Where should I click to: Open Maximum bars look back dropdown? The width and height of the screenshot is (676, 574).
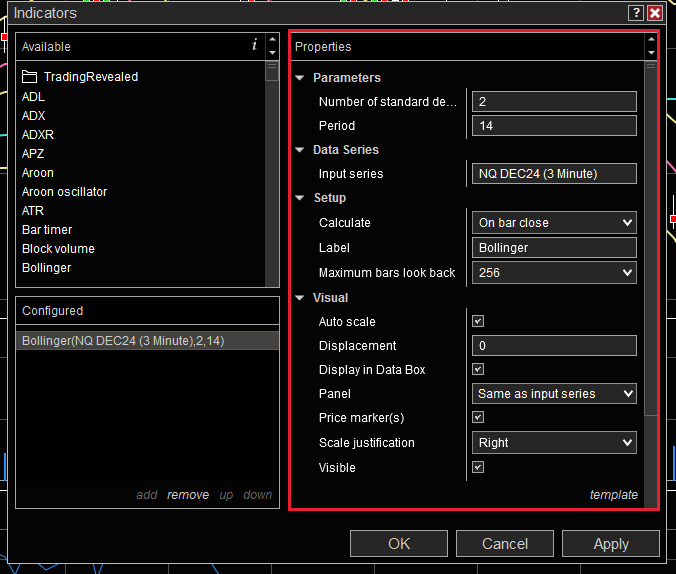554,272
